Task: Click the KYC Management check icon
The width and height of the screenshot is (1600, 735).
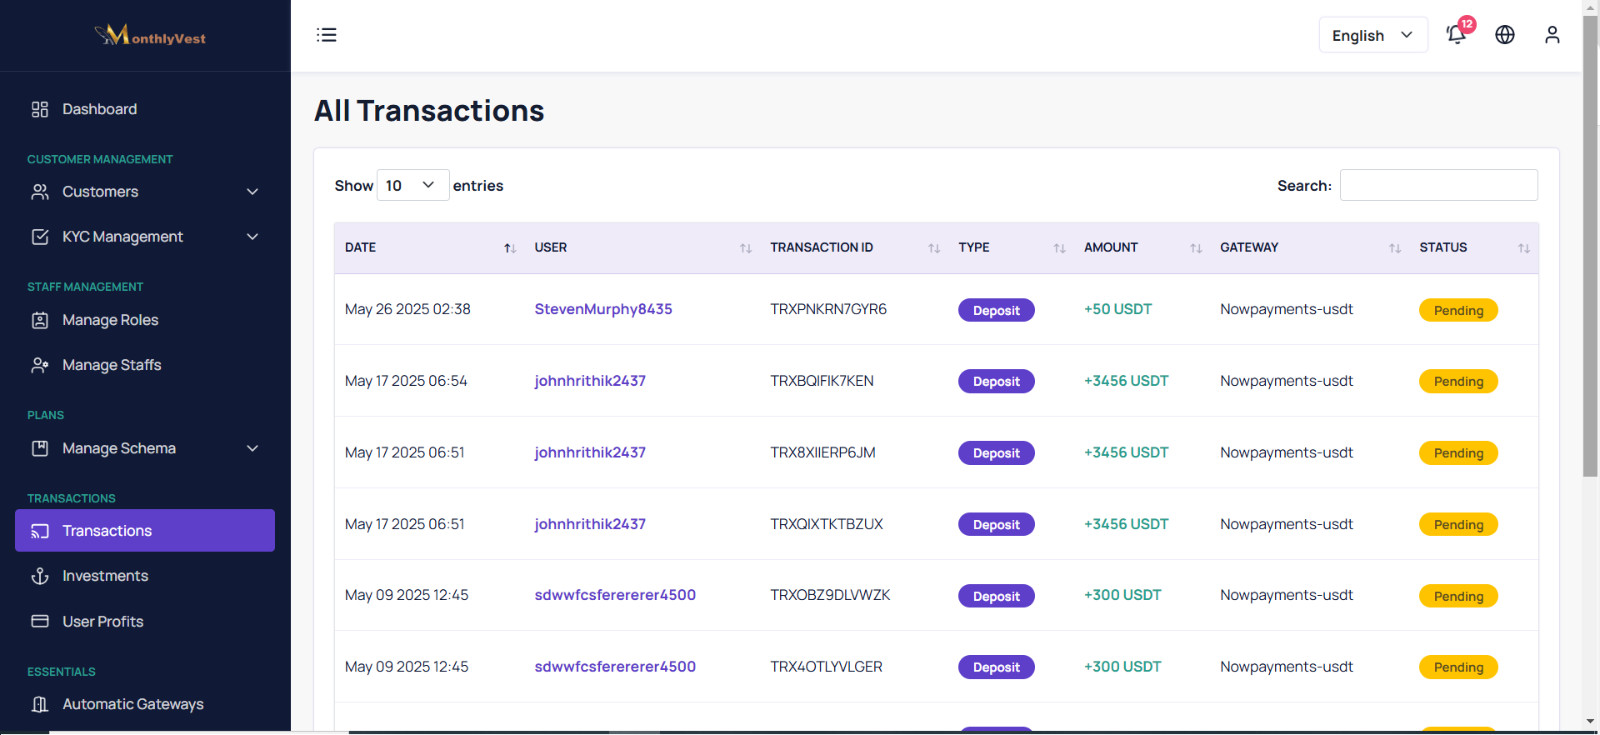Action: point(40,237)
